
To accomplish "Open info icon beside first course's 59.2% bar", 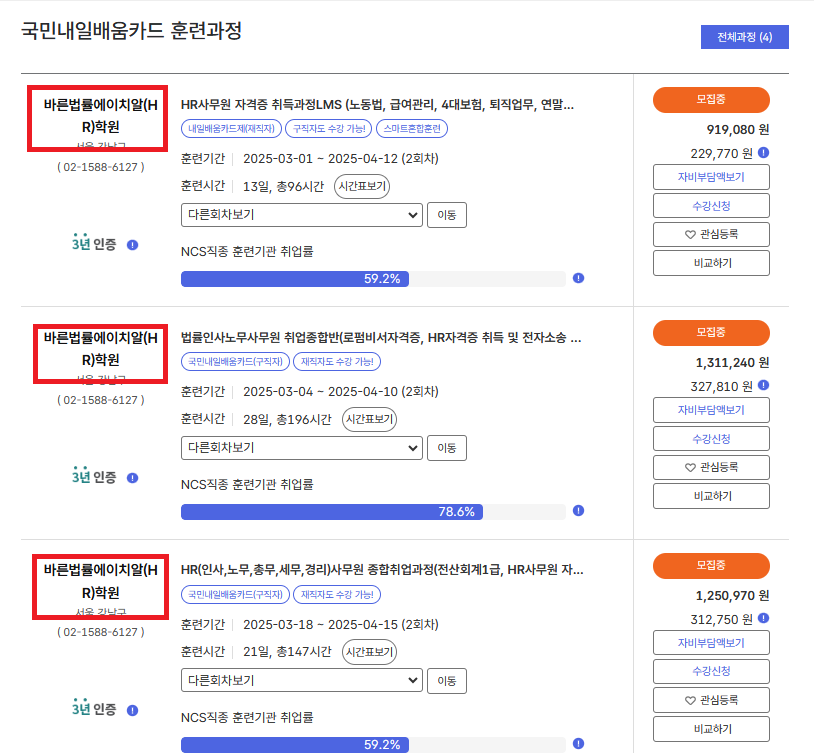I will pyautogui.click(x=579, y=279).
